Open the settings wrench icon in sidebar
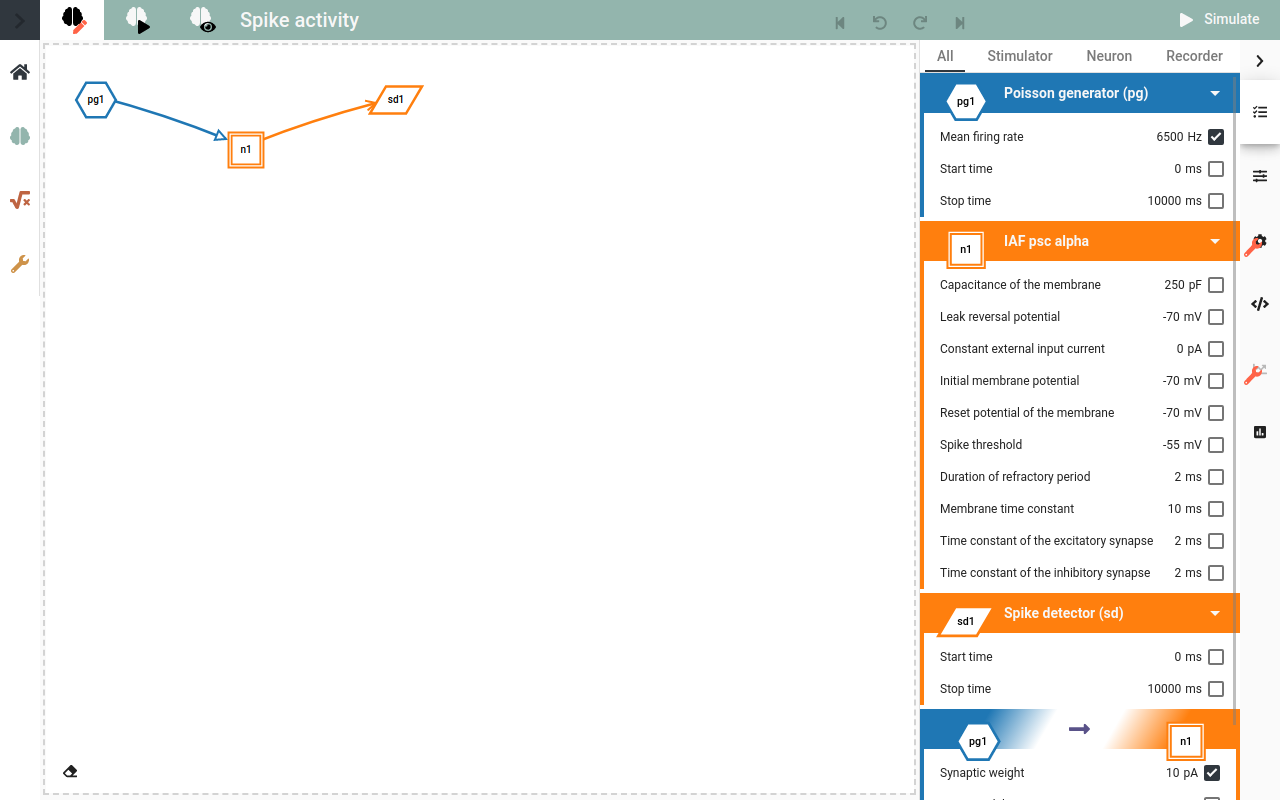Viewport: 1280px width, 800px height. pyautogui.click(x=20, y=264)
